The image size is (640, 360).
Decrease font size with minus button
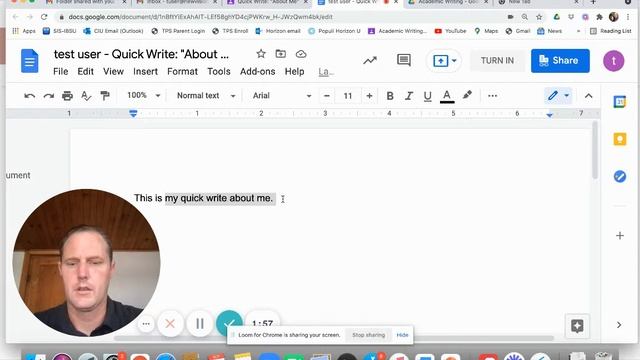(327, 96)
